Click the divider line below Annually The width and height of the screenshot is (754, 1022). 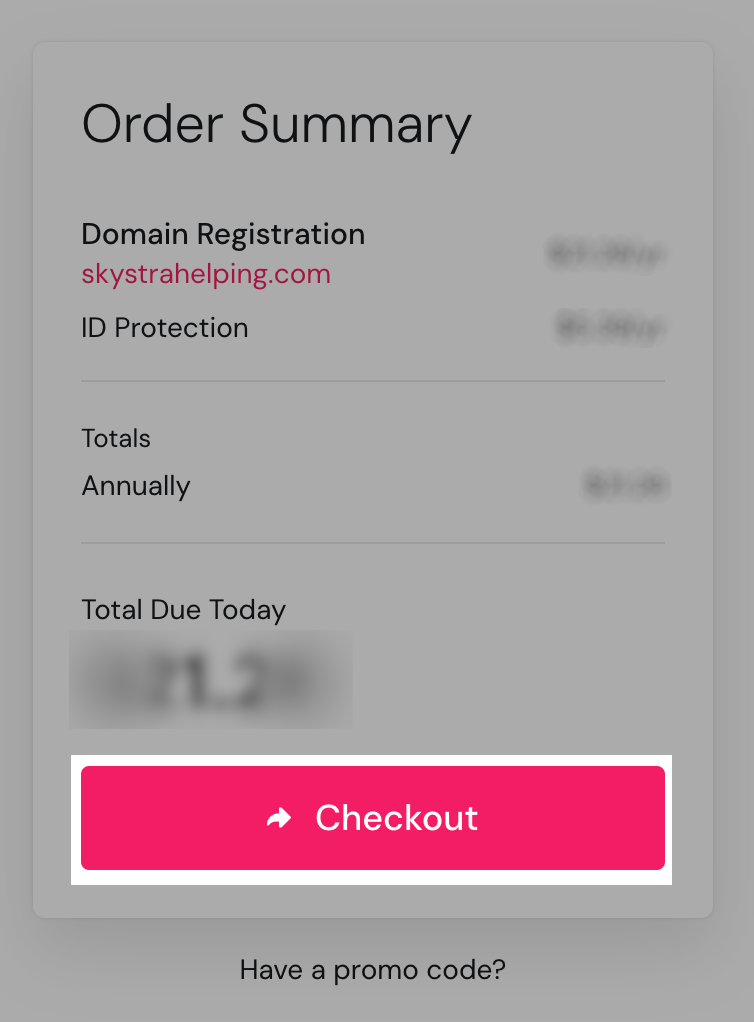(372, 543)
